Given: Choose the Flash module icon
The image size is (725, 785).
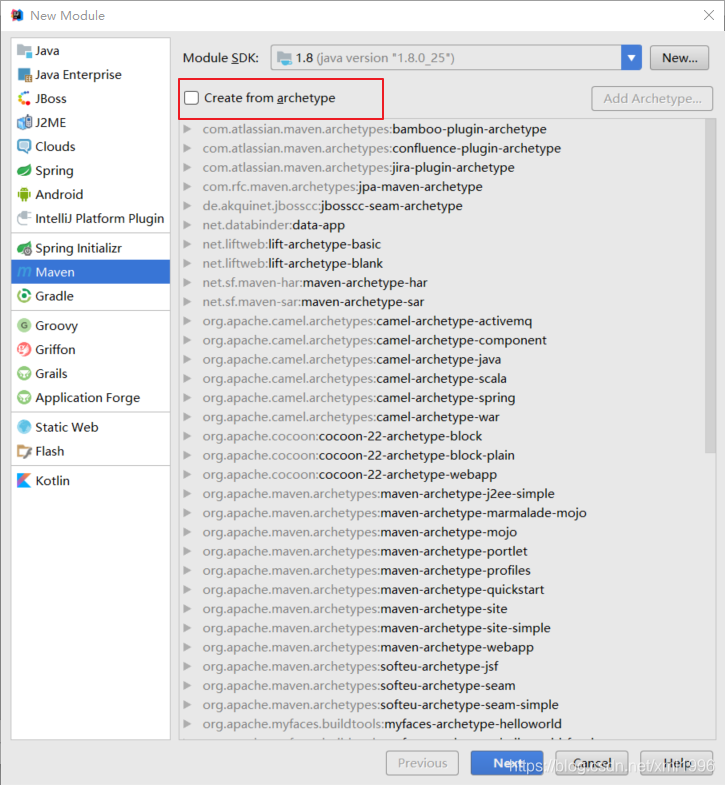Looking at the screenshot, I should tap(24, 452).
